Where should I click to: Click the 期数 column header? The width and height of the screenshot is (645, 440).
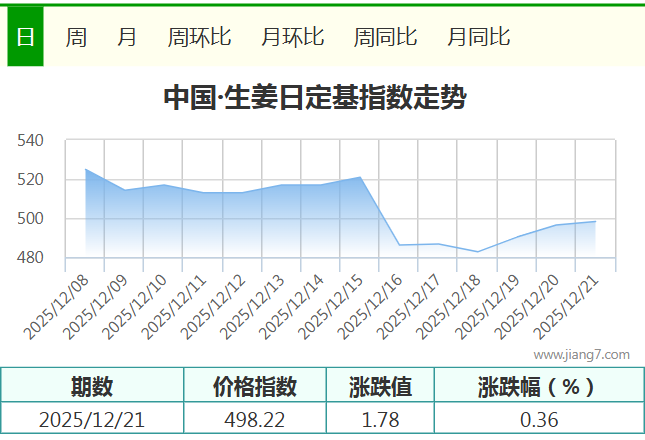92,386
